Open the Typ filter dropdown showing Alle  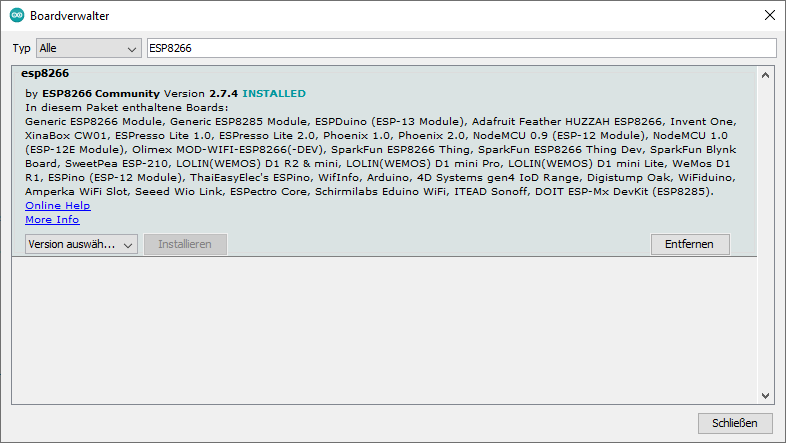(88, 48)
